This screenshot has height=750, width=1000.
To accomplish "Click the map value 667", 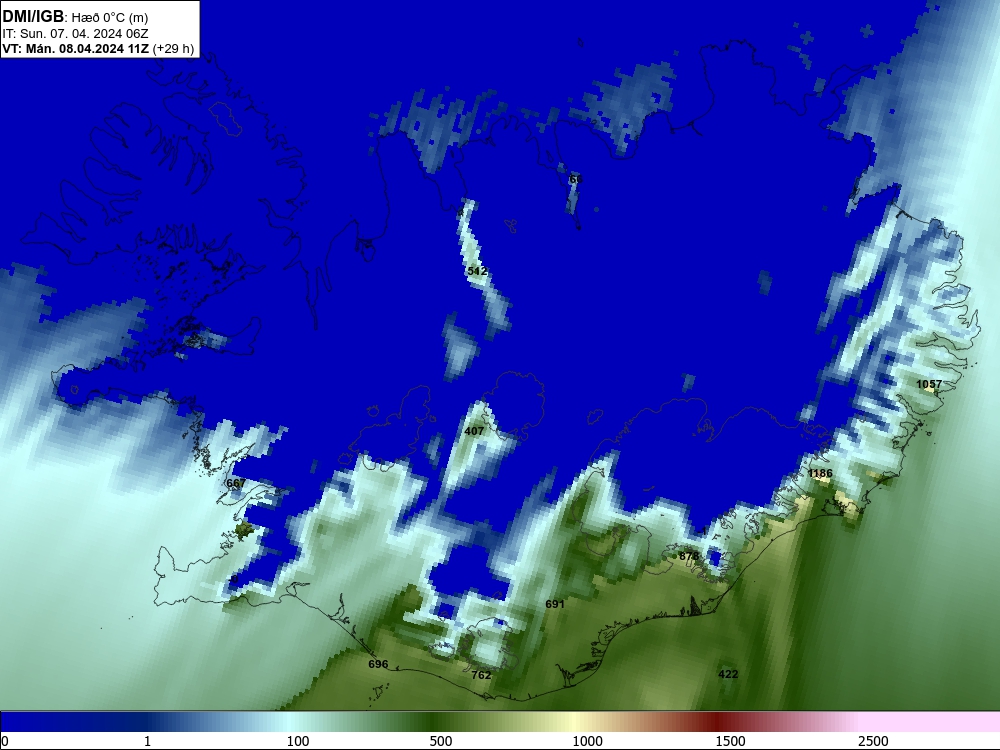I will (x=236, y=483).
